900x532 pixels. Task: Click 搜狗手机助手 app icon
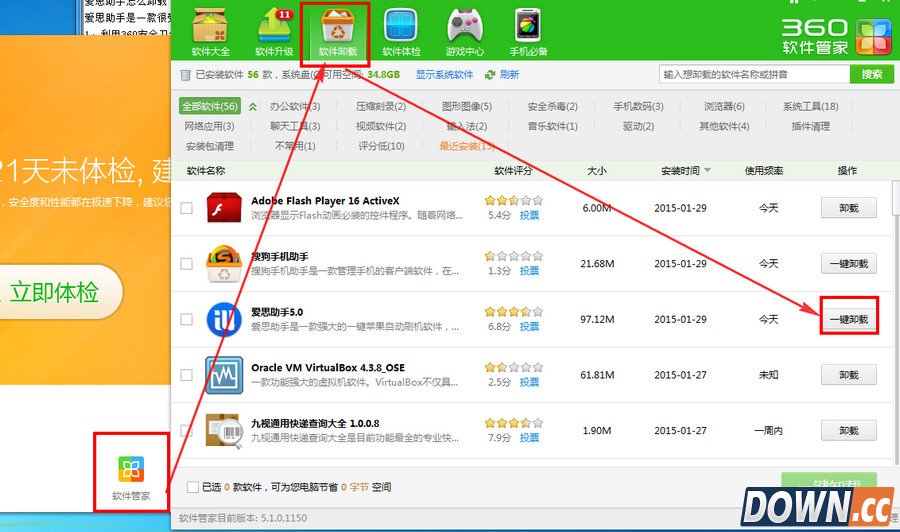point(224,263)
